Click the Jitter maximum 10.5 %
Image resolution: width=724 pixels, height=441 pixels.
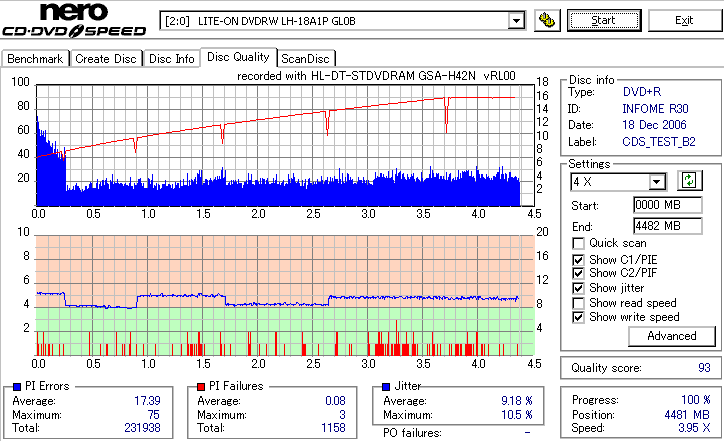click(x=517, y=415)
